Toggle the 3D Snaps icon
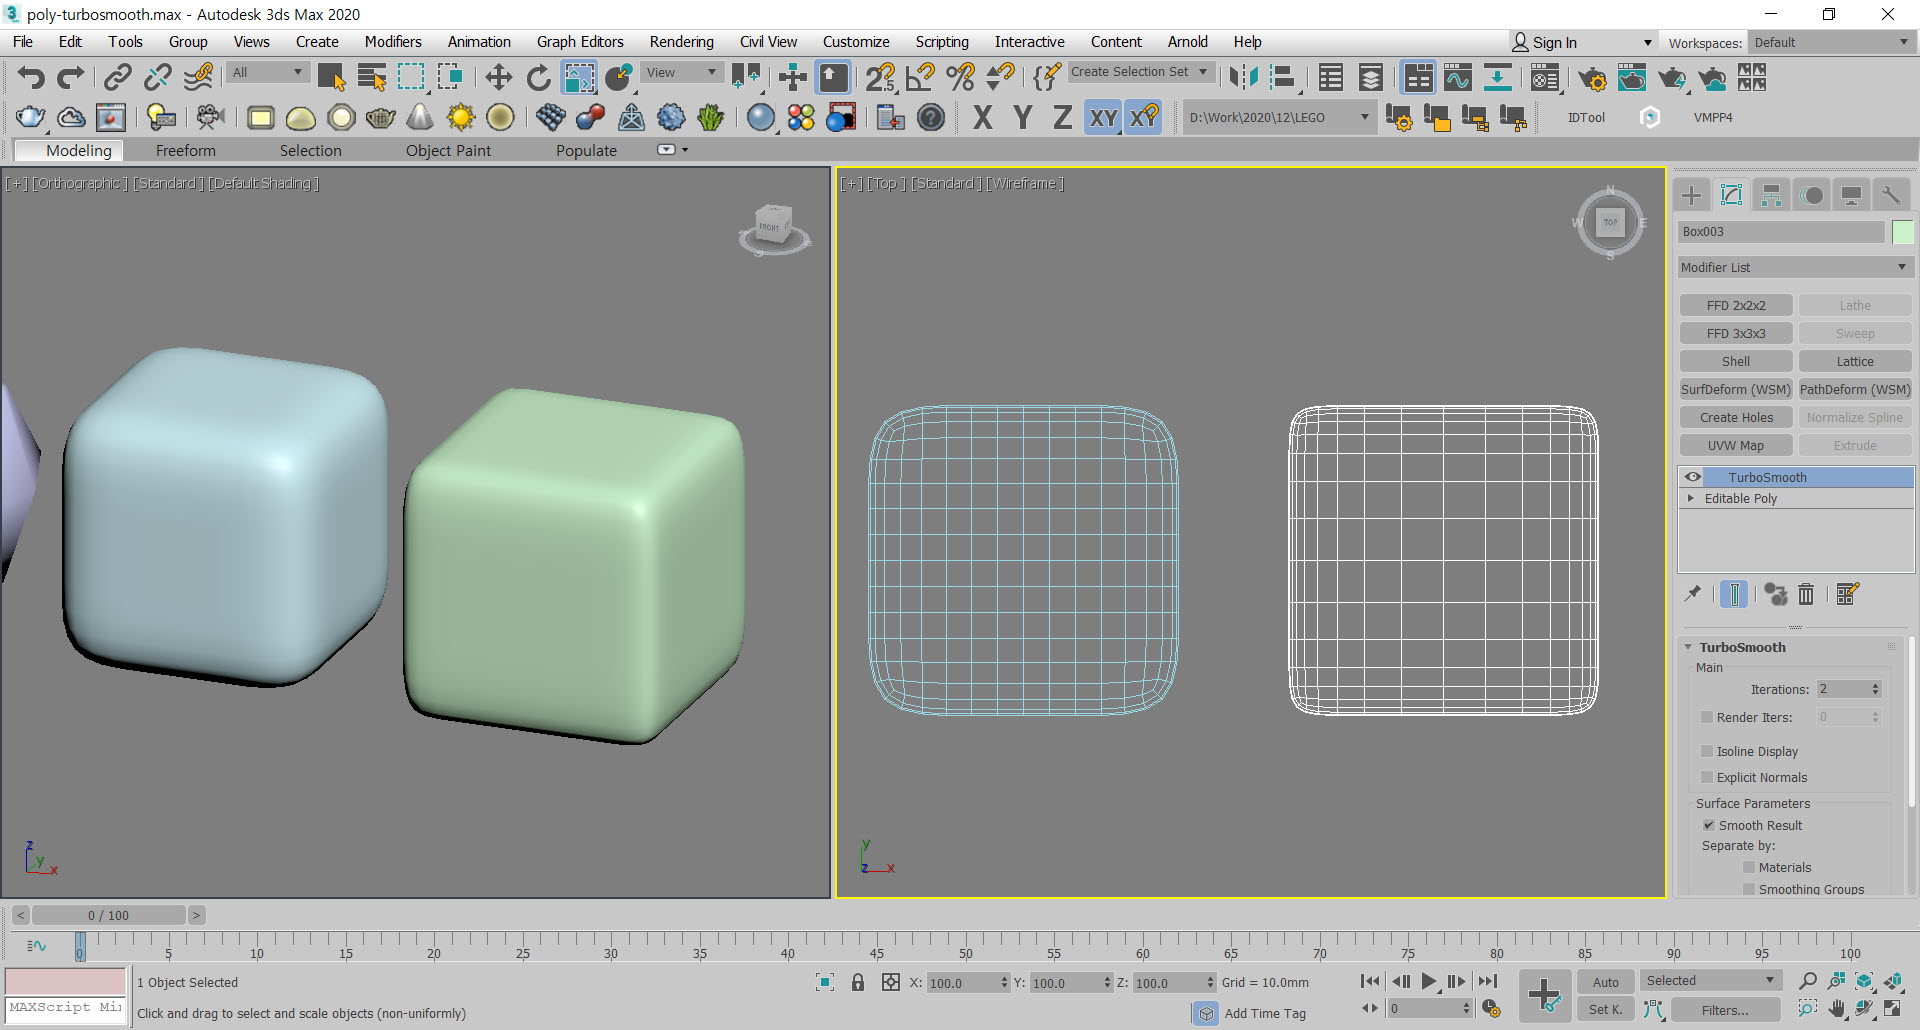1920x1030 pixels. tap(880, 77)
